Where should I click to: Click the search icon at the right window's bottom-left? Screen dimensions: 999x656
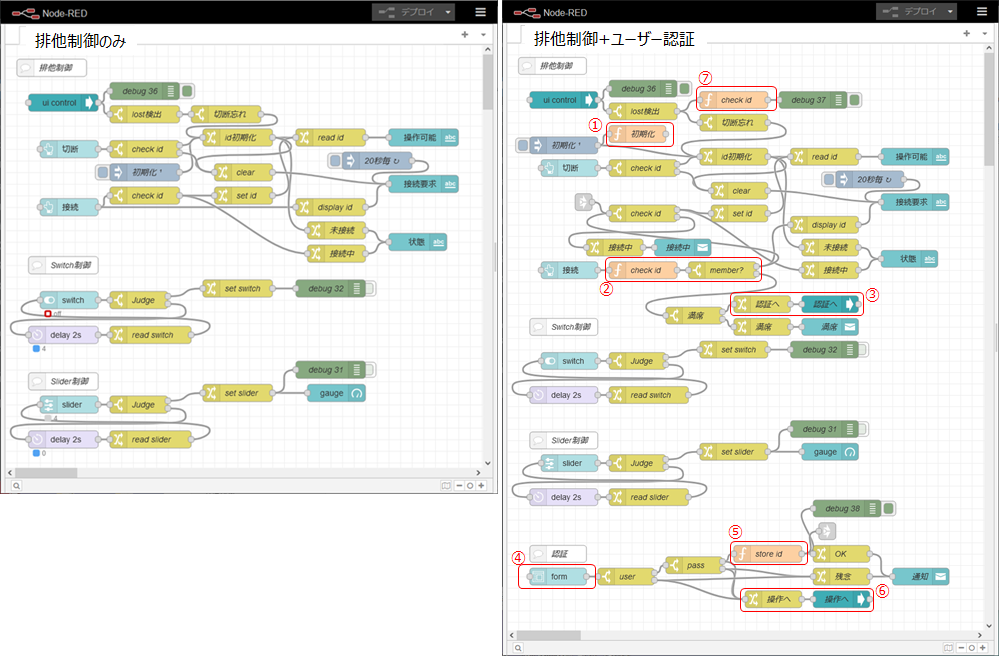(x=518, y=647)
